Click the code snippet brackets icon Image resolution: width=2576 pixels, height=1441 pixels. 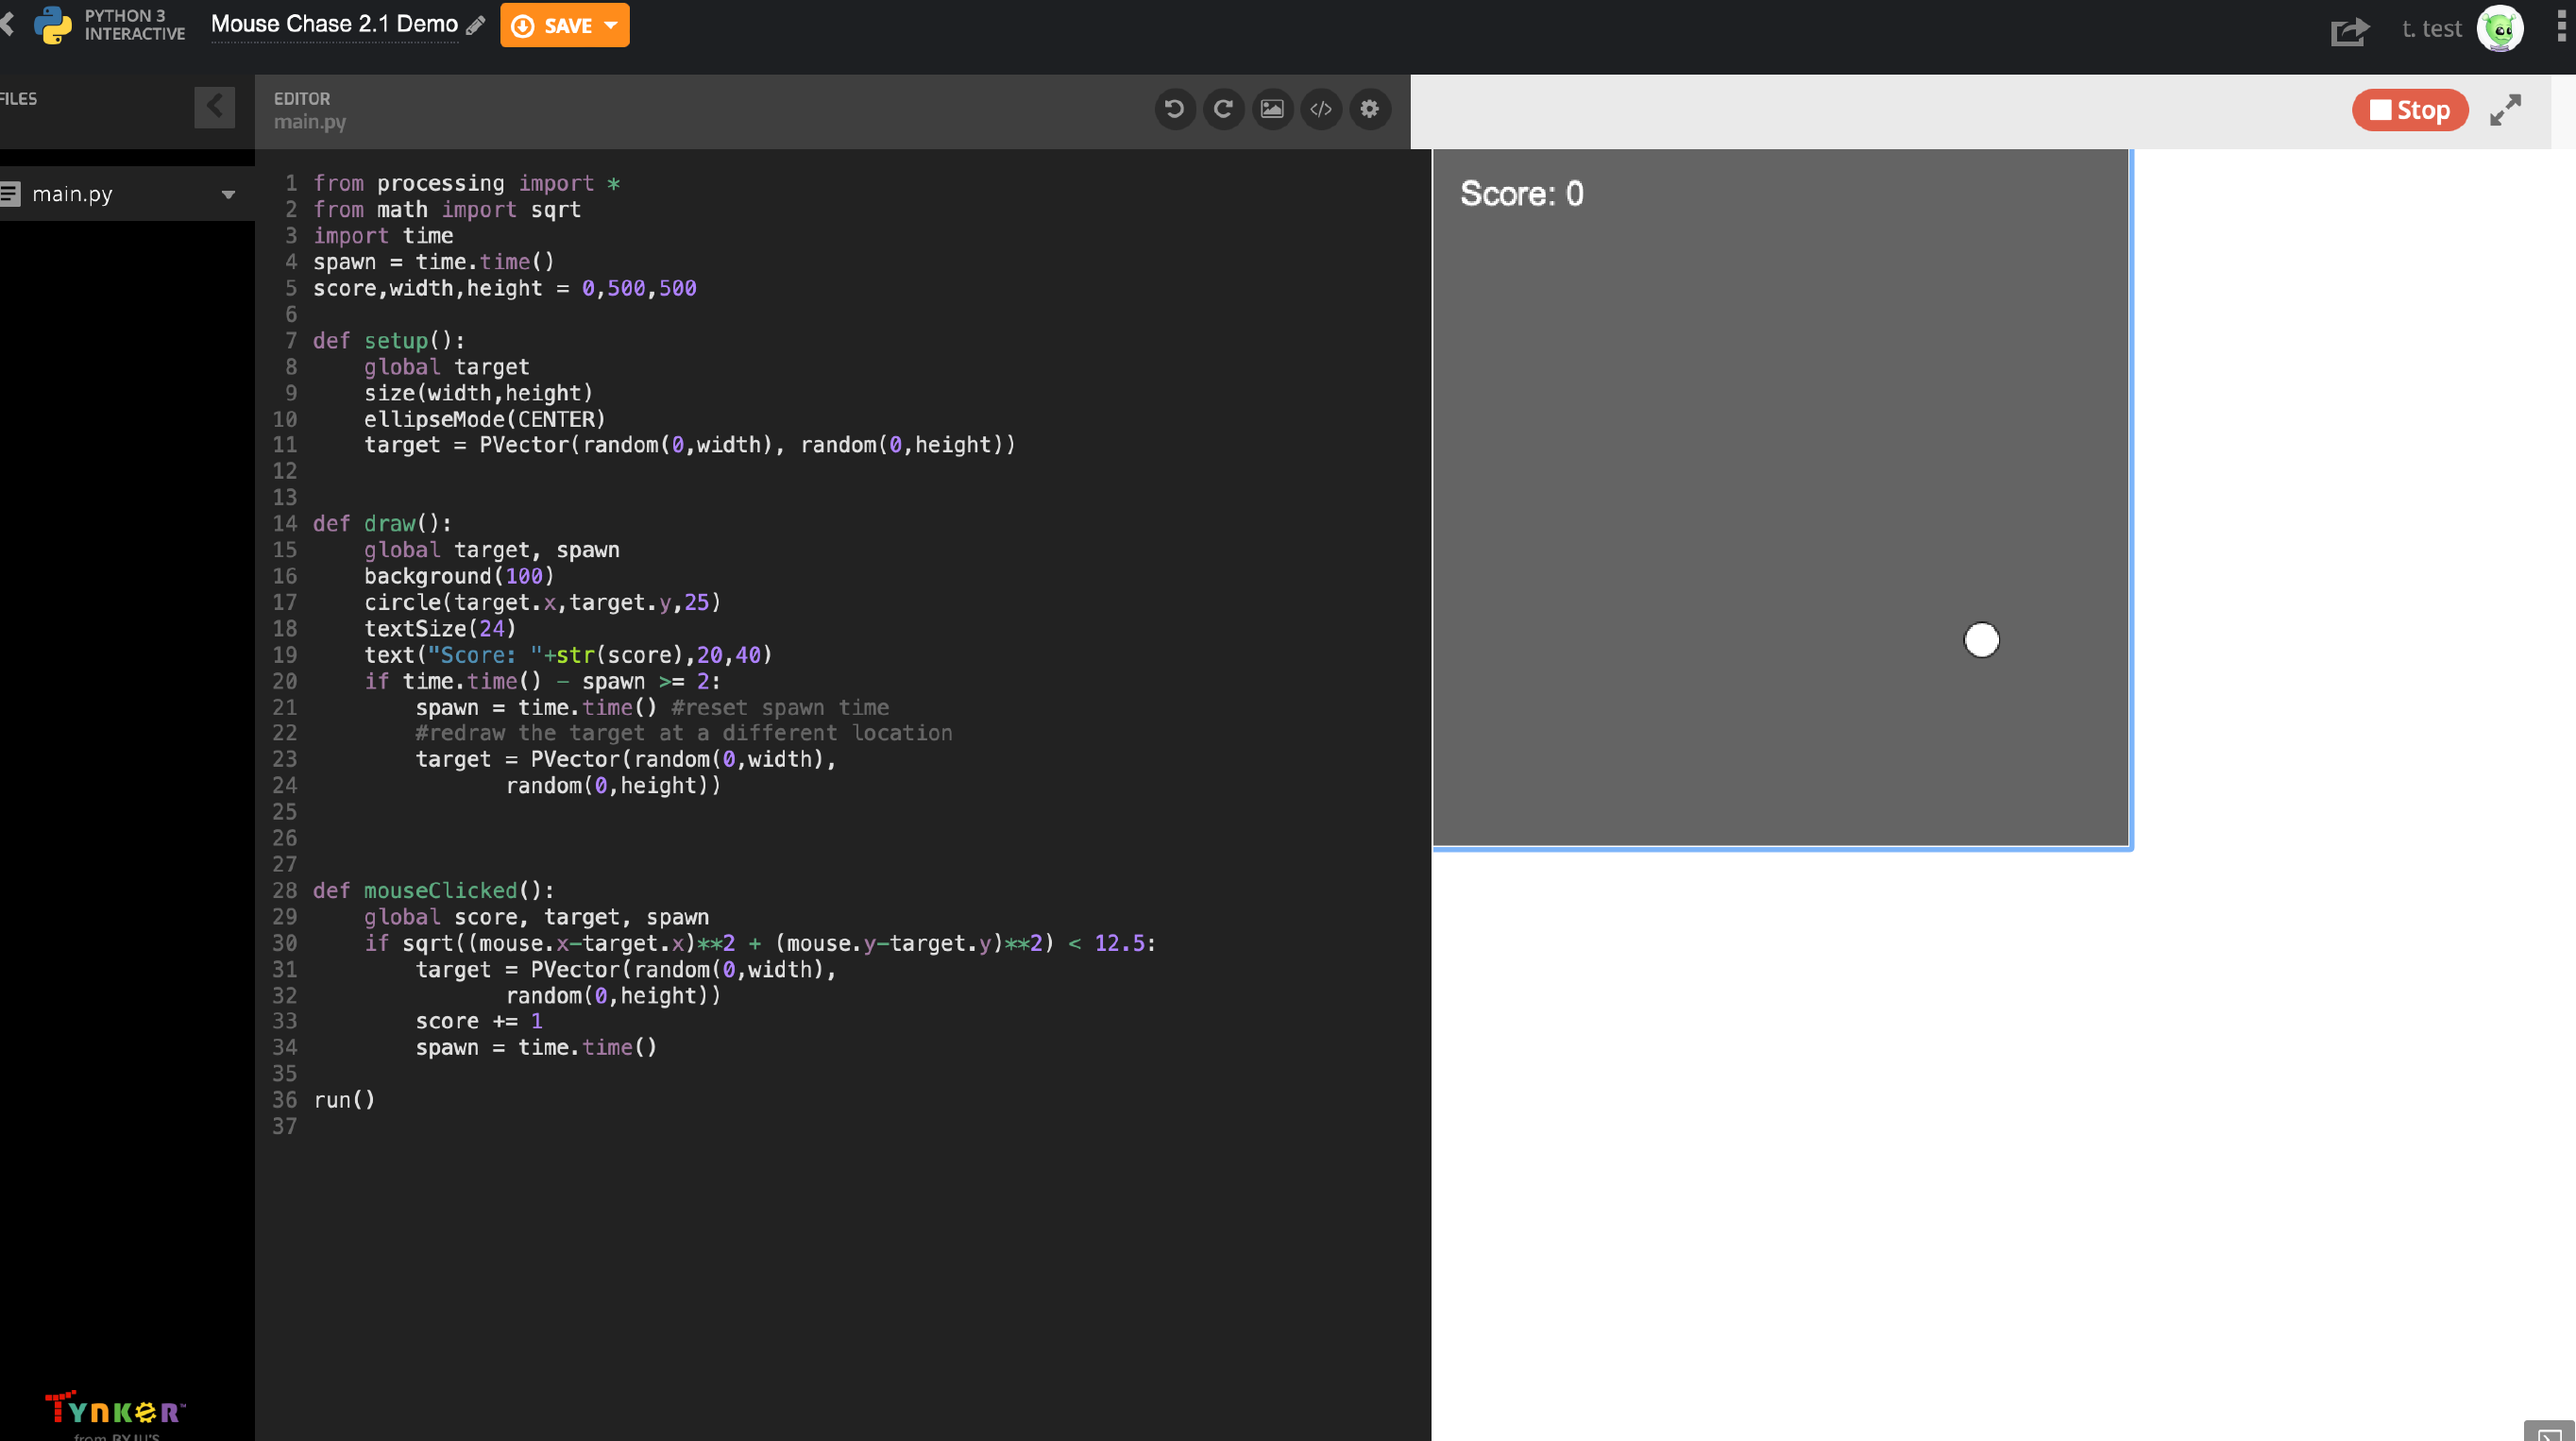click(x=1321, y=109)
